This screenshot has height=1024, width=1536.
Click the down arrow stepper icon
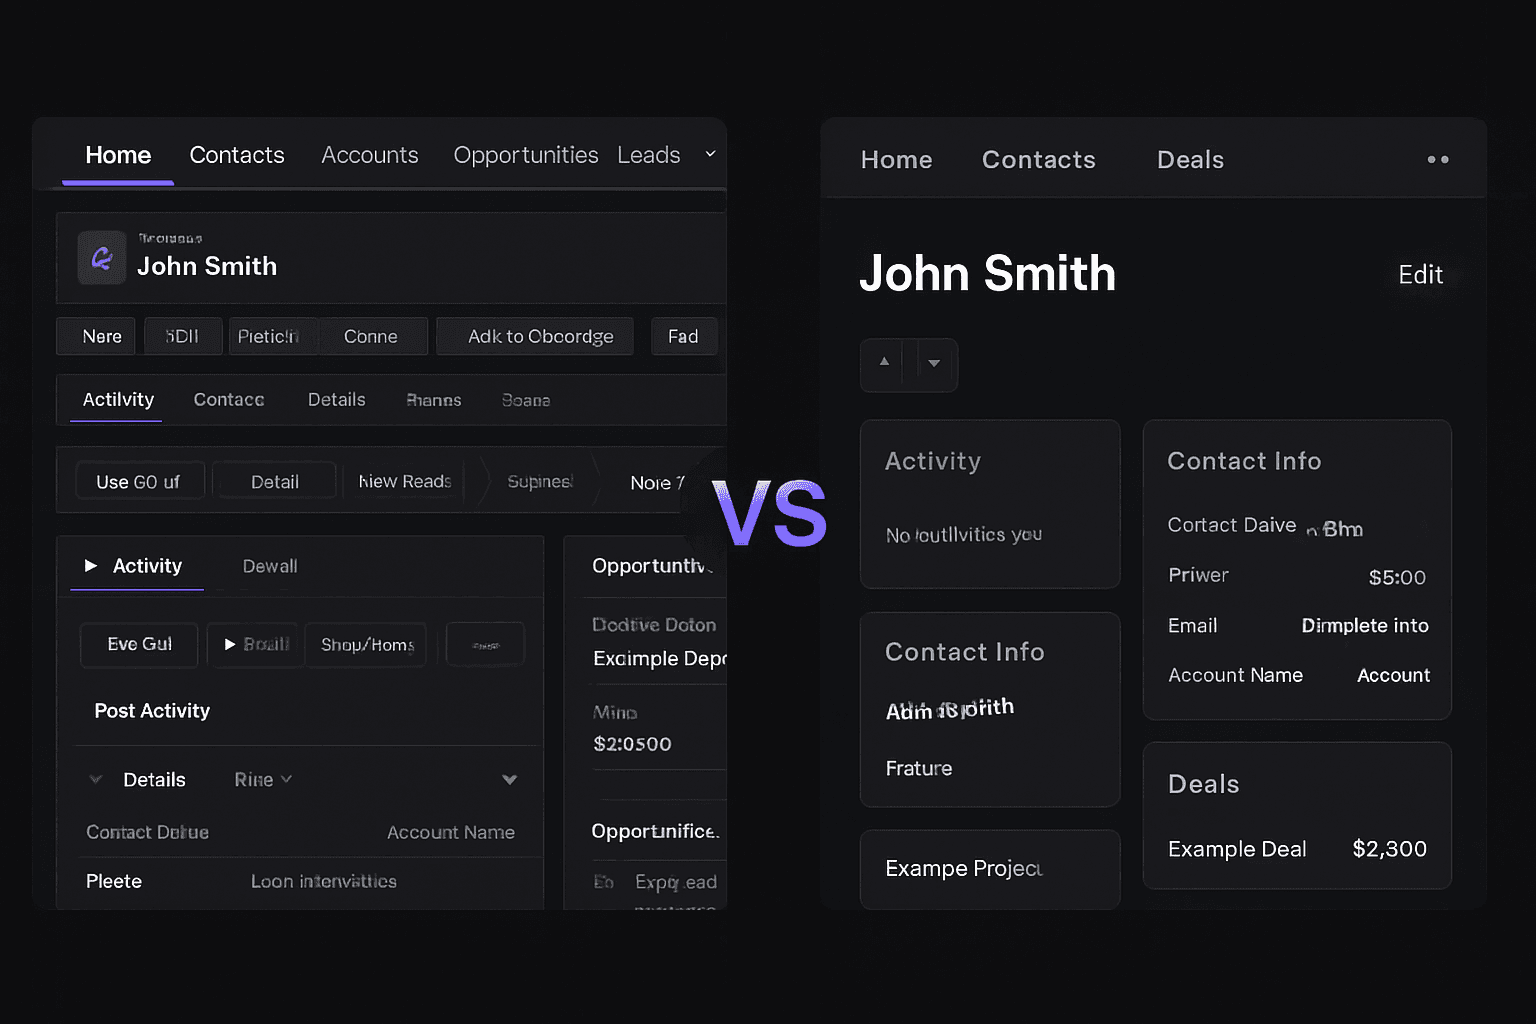933,364
